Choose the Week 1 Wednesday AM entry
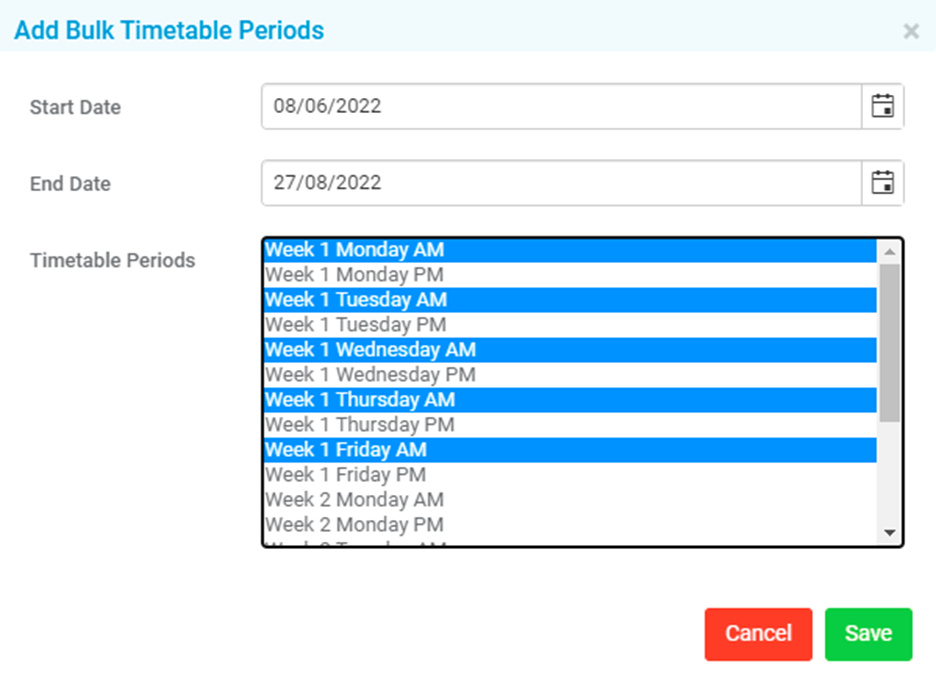Screen dimensions: 936x683 pyautogui.click(x=571, y=350)
